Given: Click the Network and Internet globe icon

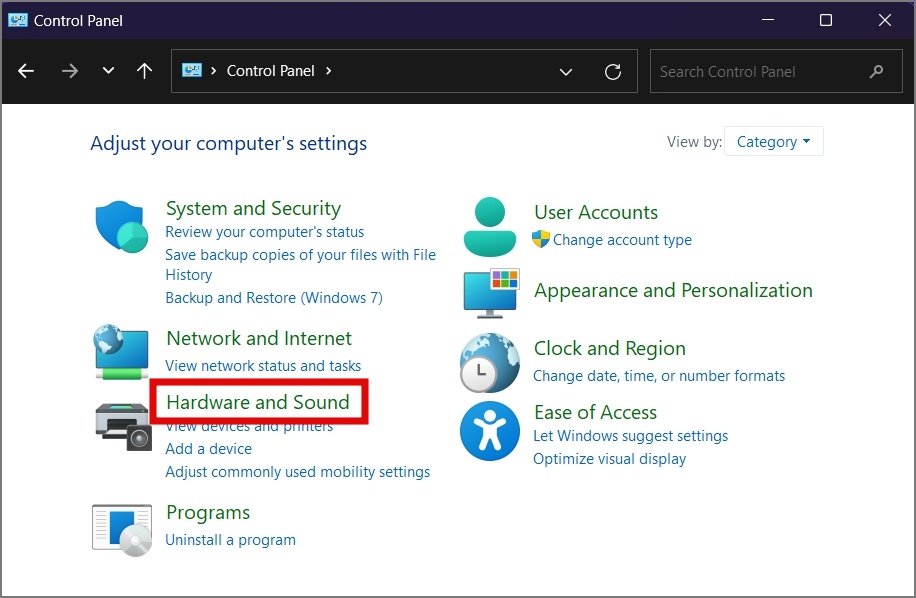Looking at the screenshot, I should point(121,351).
